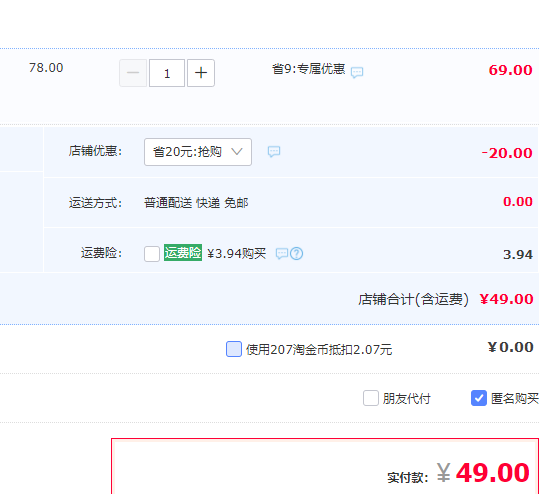This screenshot has width=548, height=494.
Task: Increase quantity with the plus button
Action: [x=201, y=73]
